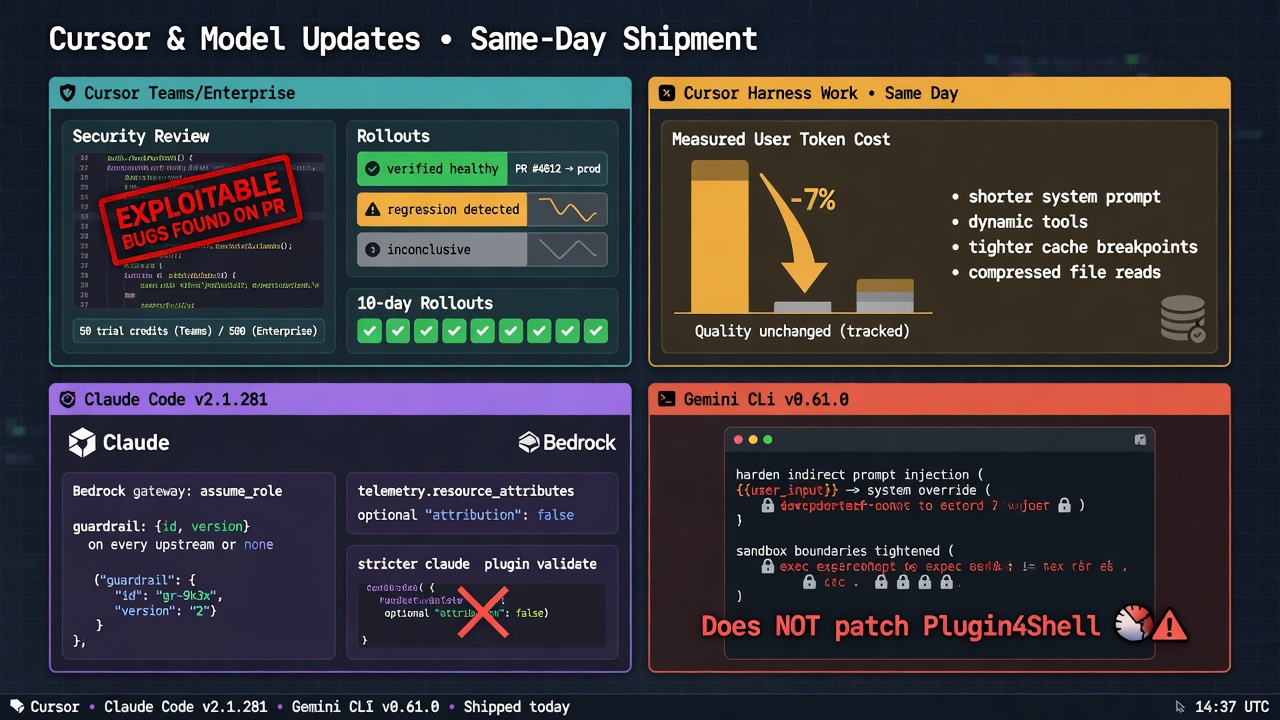Click the 14:37 UTC clock in the bottom bar

pyautogui.click(x=1232, y=706)
